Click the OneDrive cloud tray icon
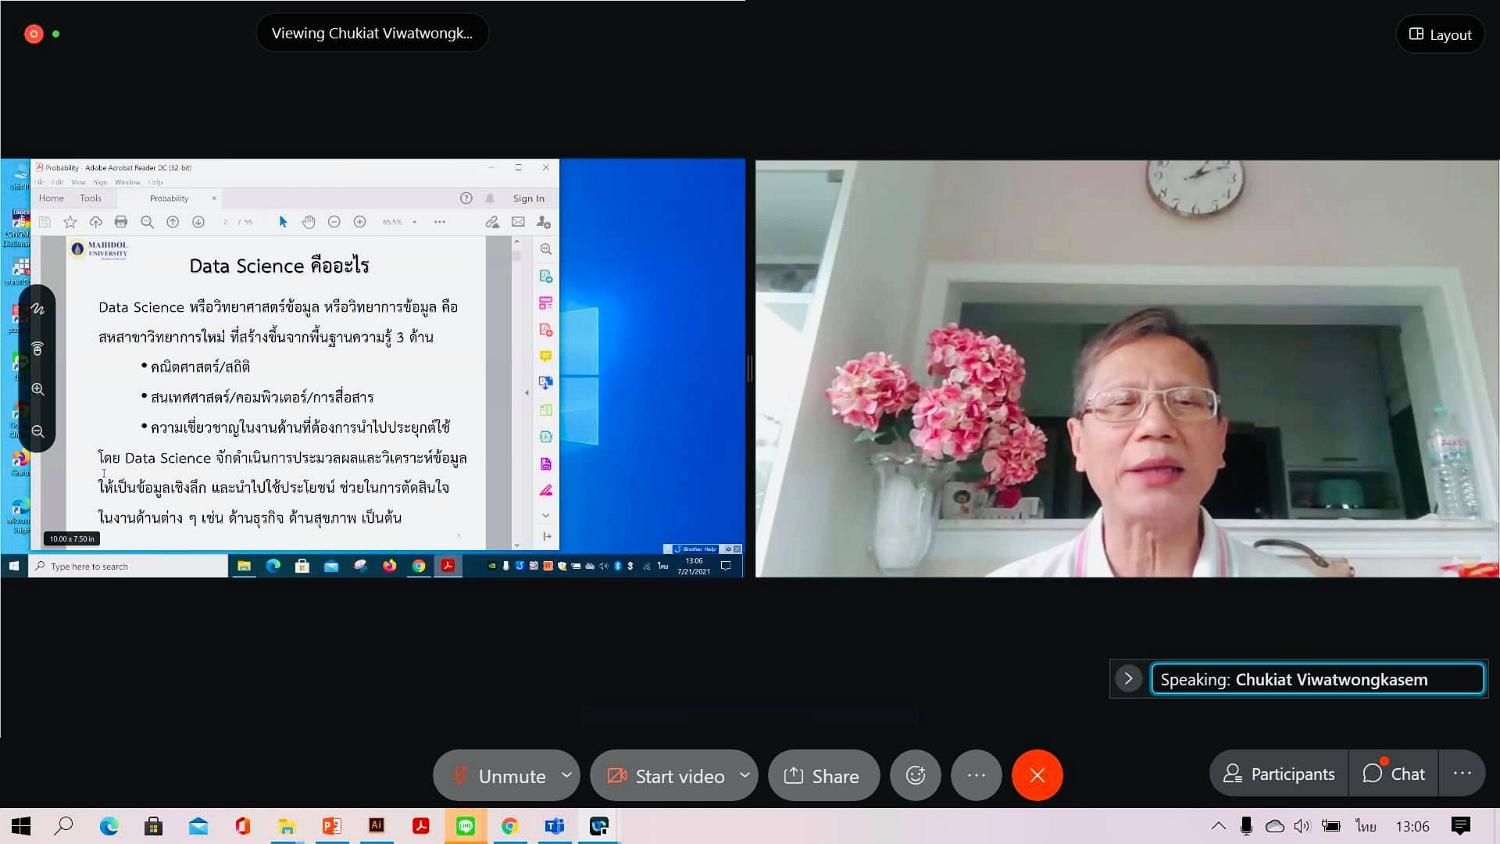 1275,826
